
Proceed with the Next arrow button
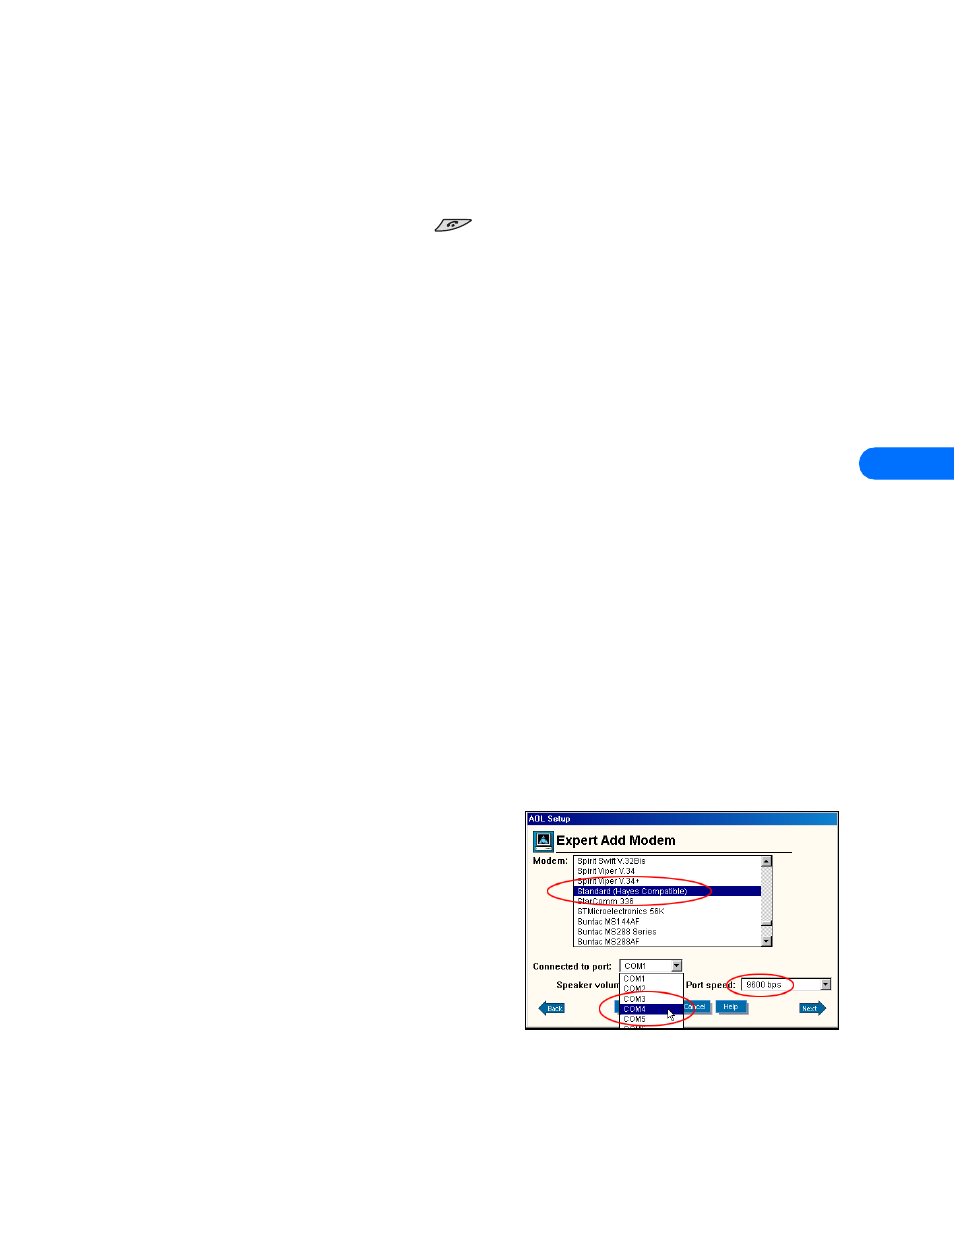(812, 1008)
